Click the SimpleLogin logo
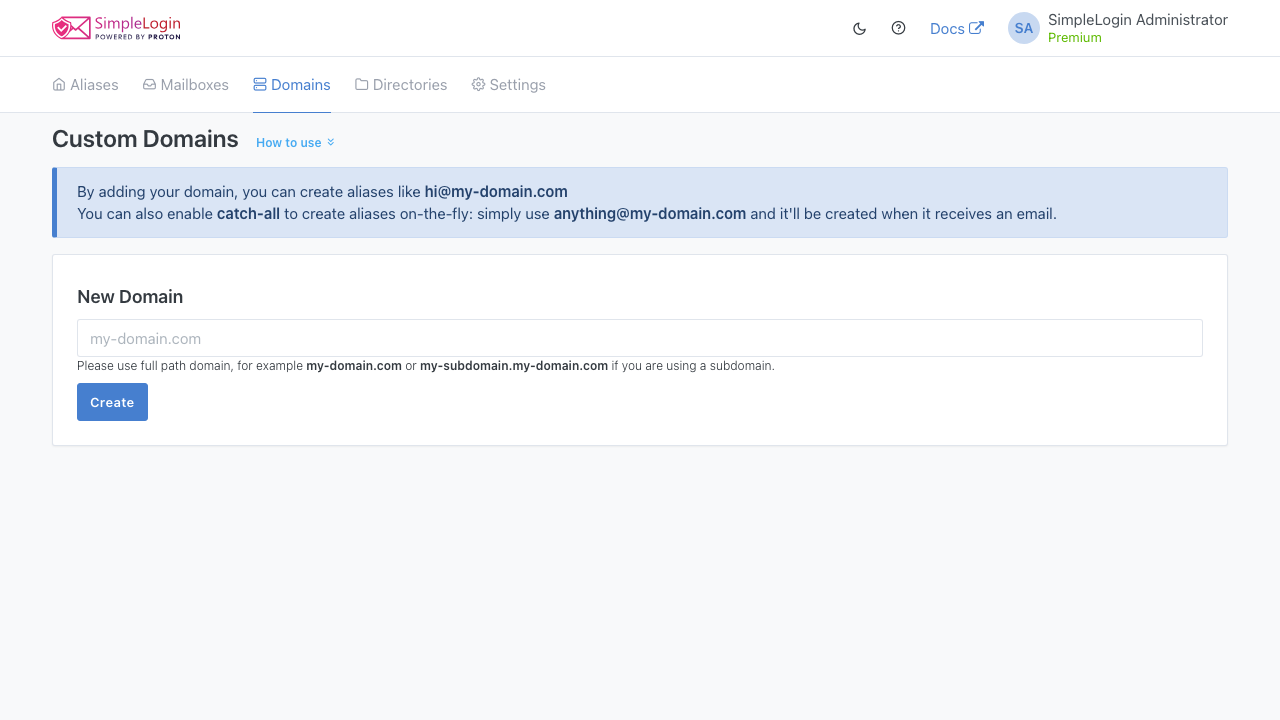Screen dimensions: 1280x720 coord(116,28)
